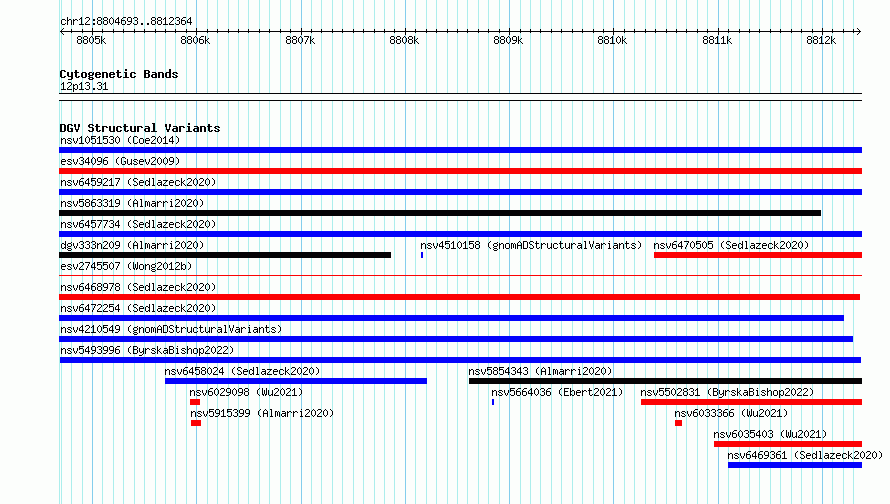Click nsv6033366 (Wu2021) label
Viewport: 890px width, 504px height.
pyautogui.click(x=731, y=413)
